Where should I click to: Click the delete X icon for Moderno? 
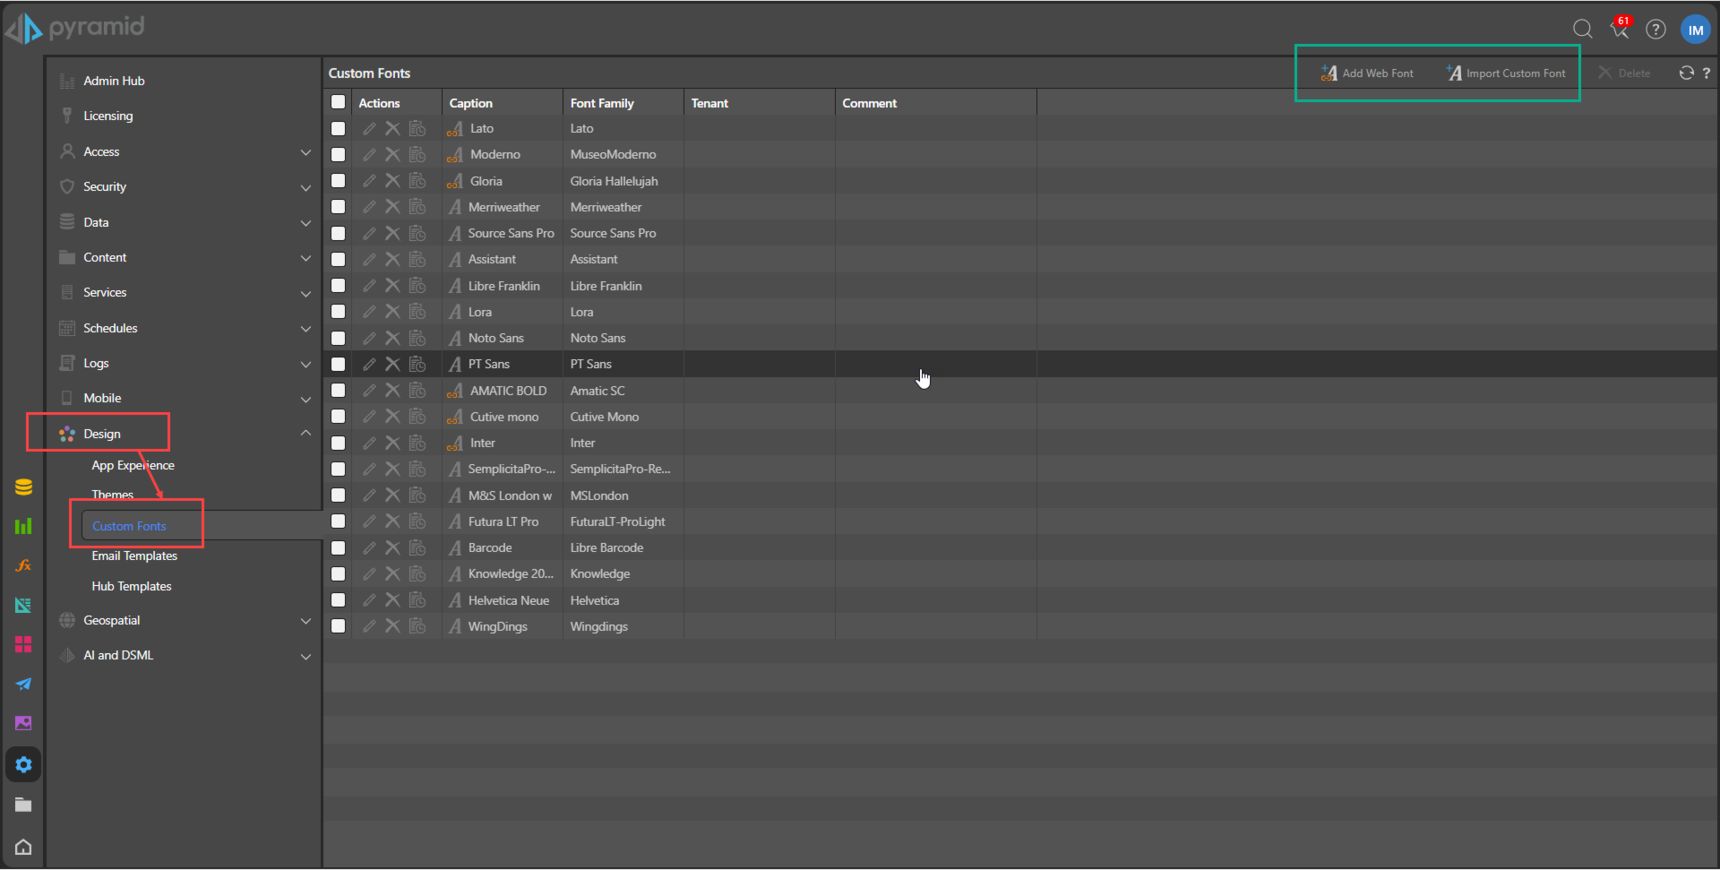click(393, 155)
